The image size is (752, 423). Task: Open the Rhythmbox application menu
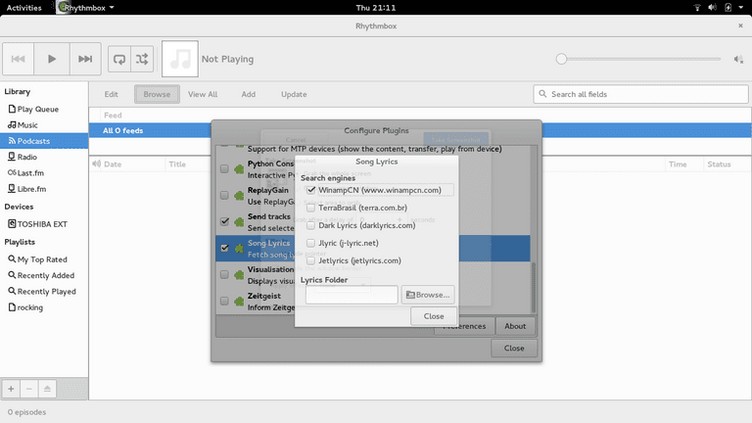(x=85, y=8)
